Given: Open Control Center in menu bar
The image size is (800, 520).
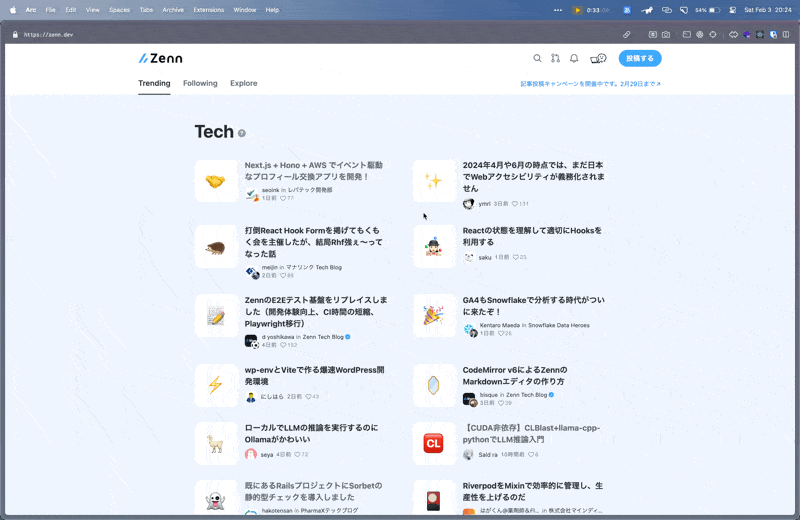Looking at the screenshot, I should [x=733, y=10].
